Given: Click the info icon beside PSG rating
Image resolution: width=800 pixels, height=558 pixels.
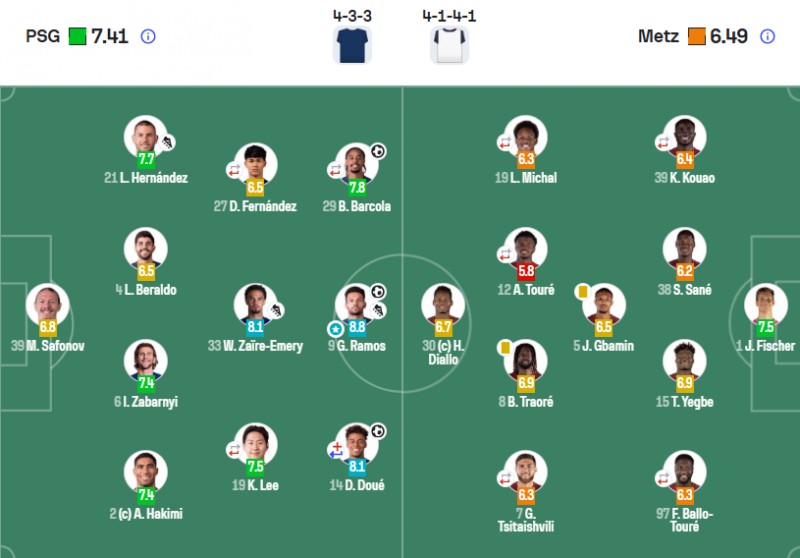Looking at the screenshot, I should (x=148, y=37).
